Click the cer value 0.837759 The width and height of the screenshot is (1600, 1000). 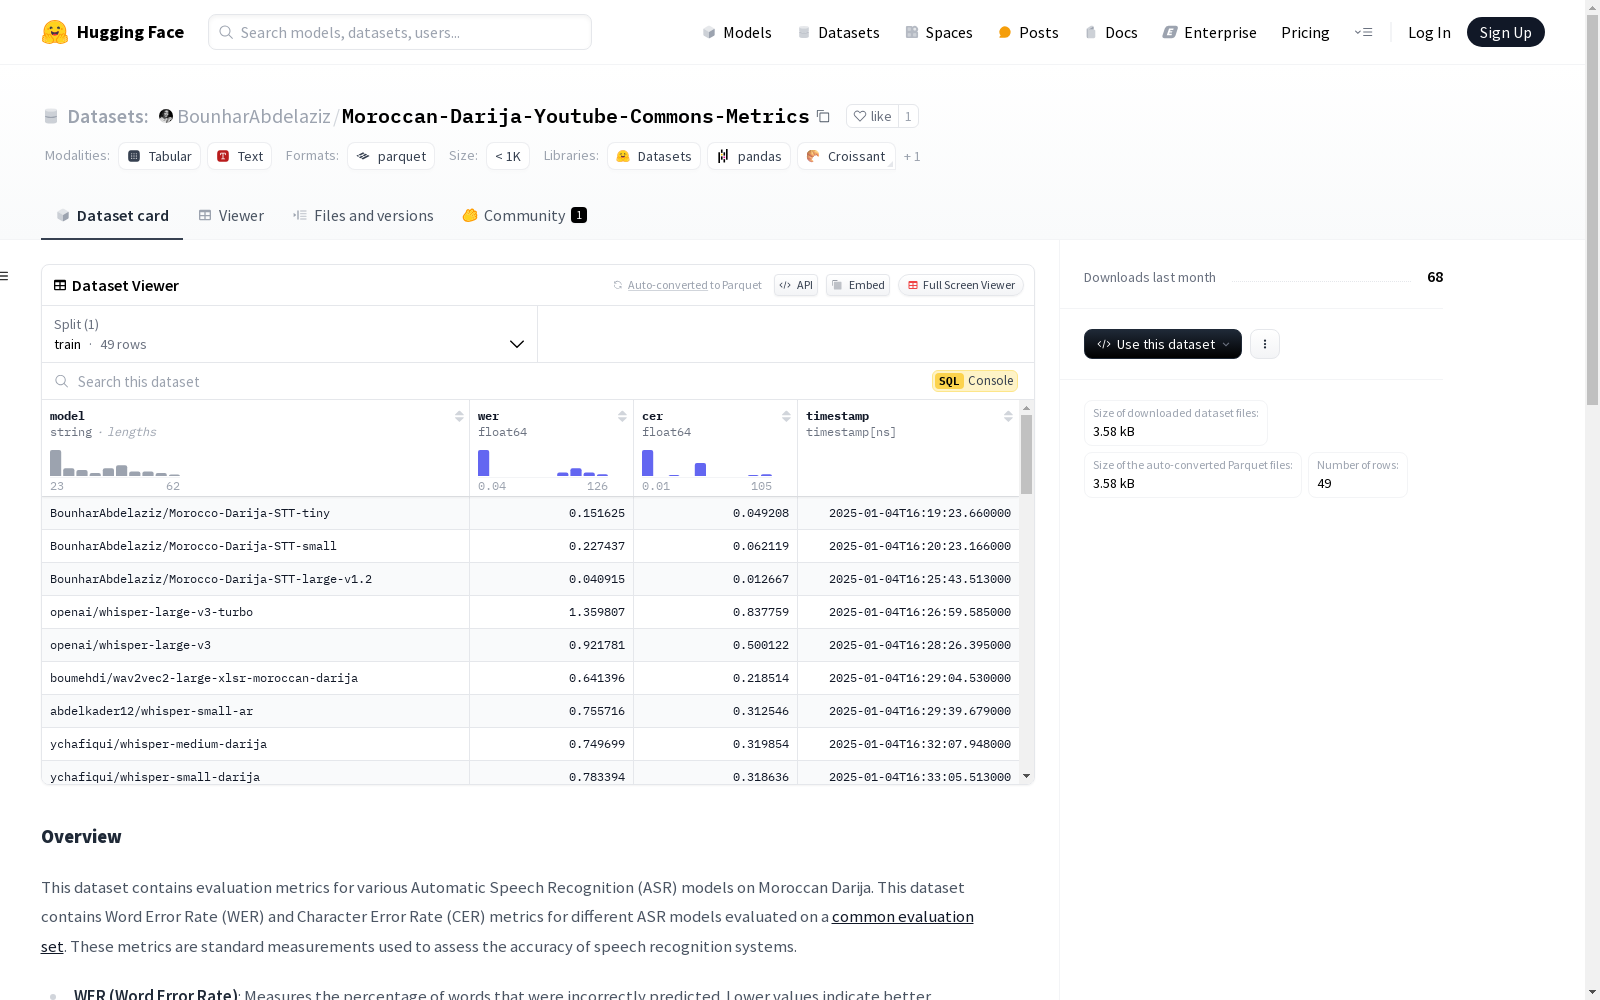(761, 612)
